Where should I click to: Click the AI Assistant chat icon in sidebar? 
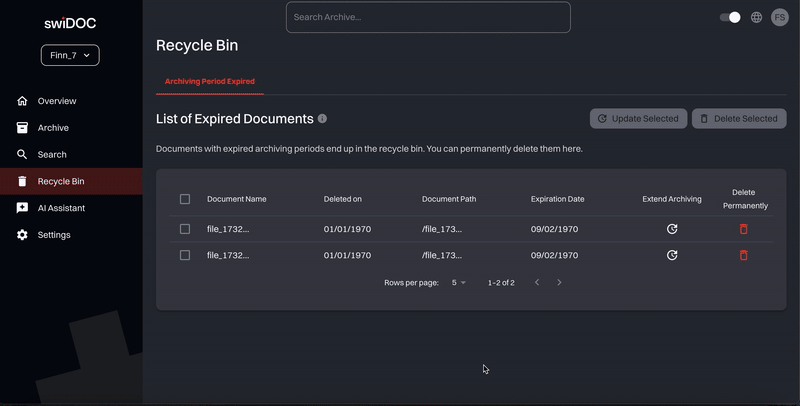click(22, 208)
